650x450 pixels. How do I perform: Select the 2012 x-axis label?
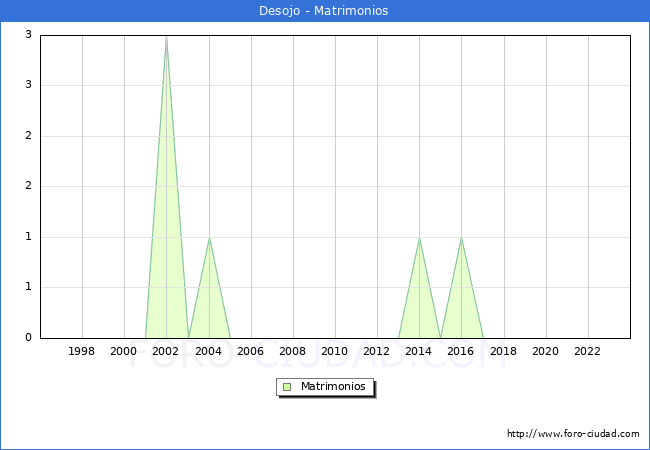[x=377, y=352]
